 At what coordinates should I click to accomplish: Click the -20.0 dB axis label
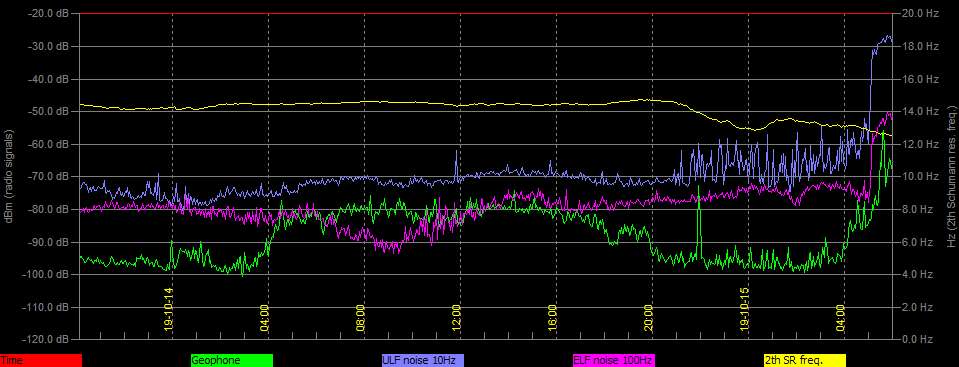pos(48,13)
